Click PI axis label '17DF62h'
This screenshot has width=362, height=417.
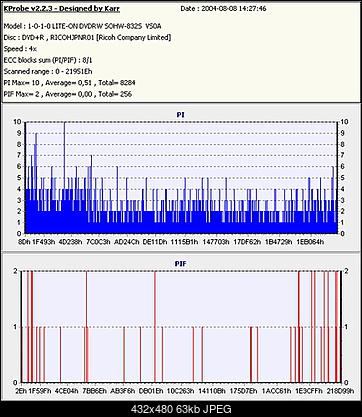(x=247, y=242)
